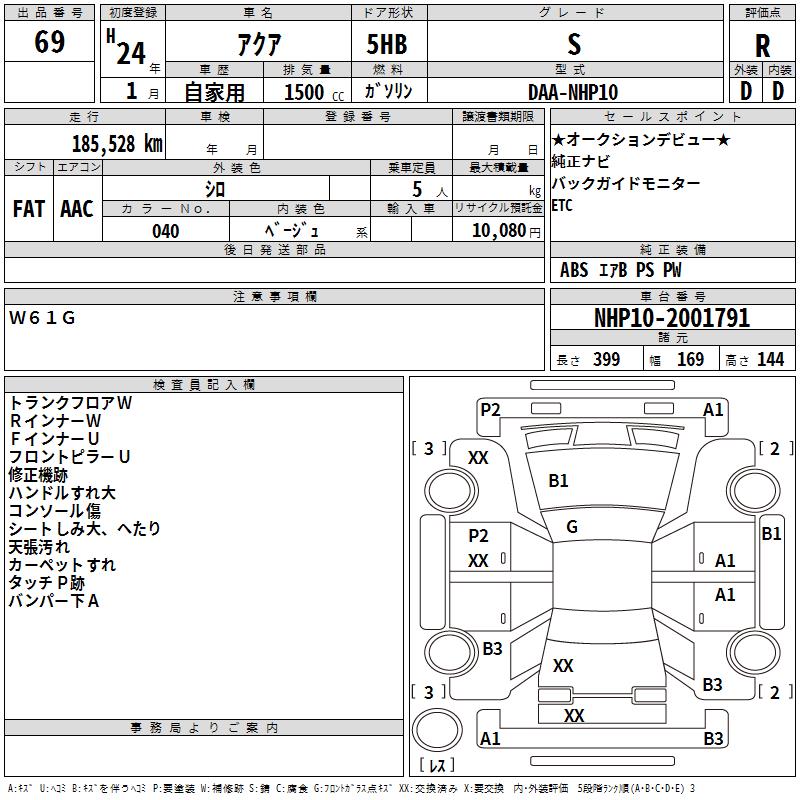Select the ★オークションデビュー★ sales point
The width and height of the screenshot is (800, 800).
click(641, 139)
